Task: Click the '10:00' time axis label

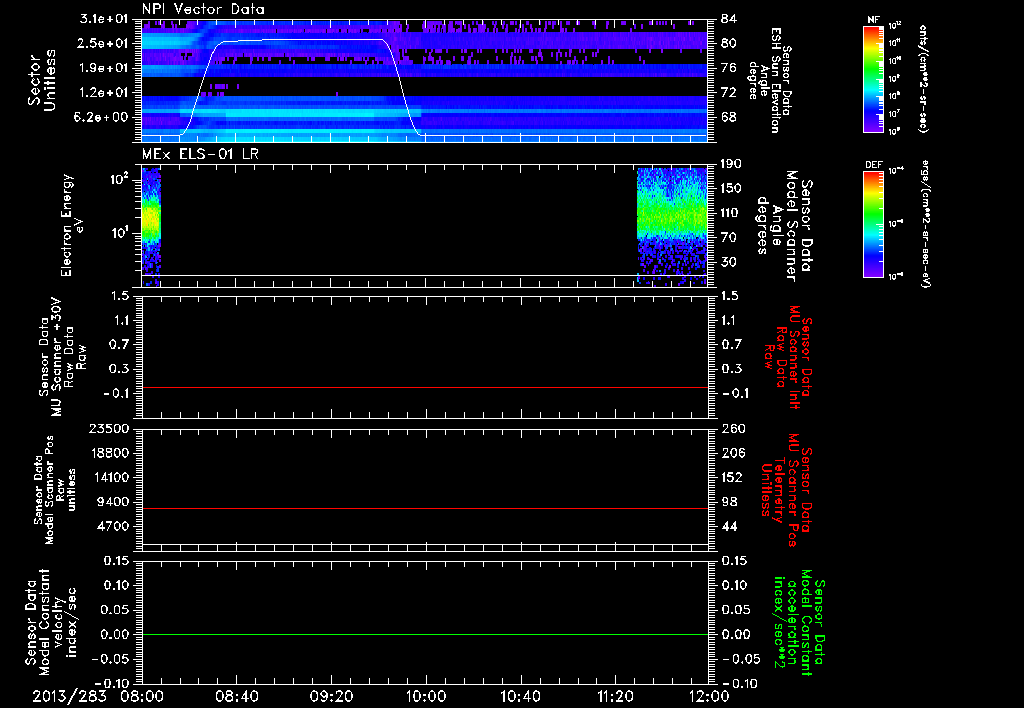Action: click(426, 696)
